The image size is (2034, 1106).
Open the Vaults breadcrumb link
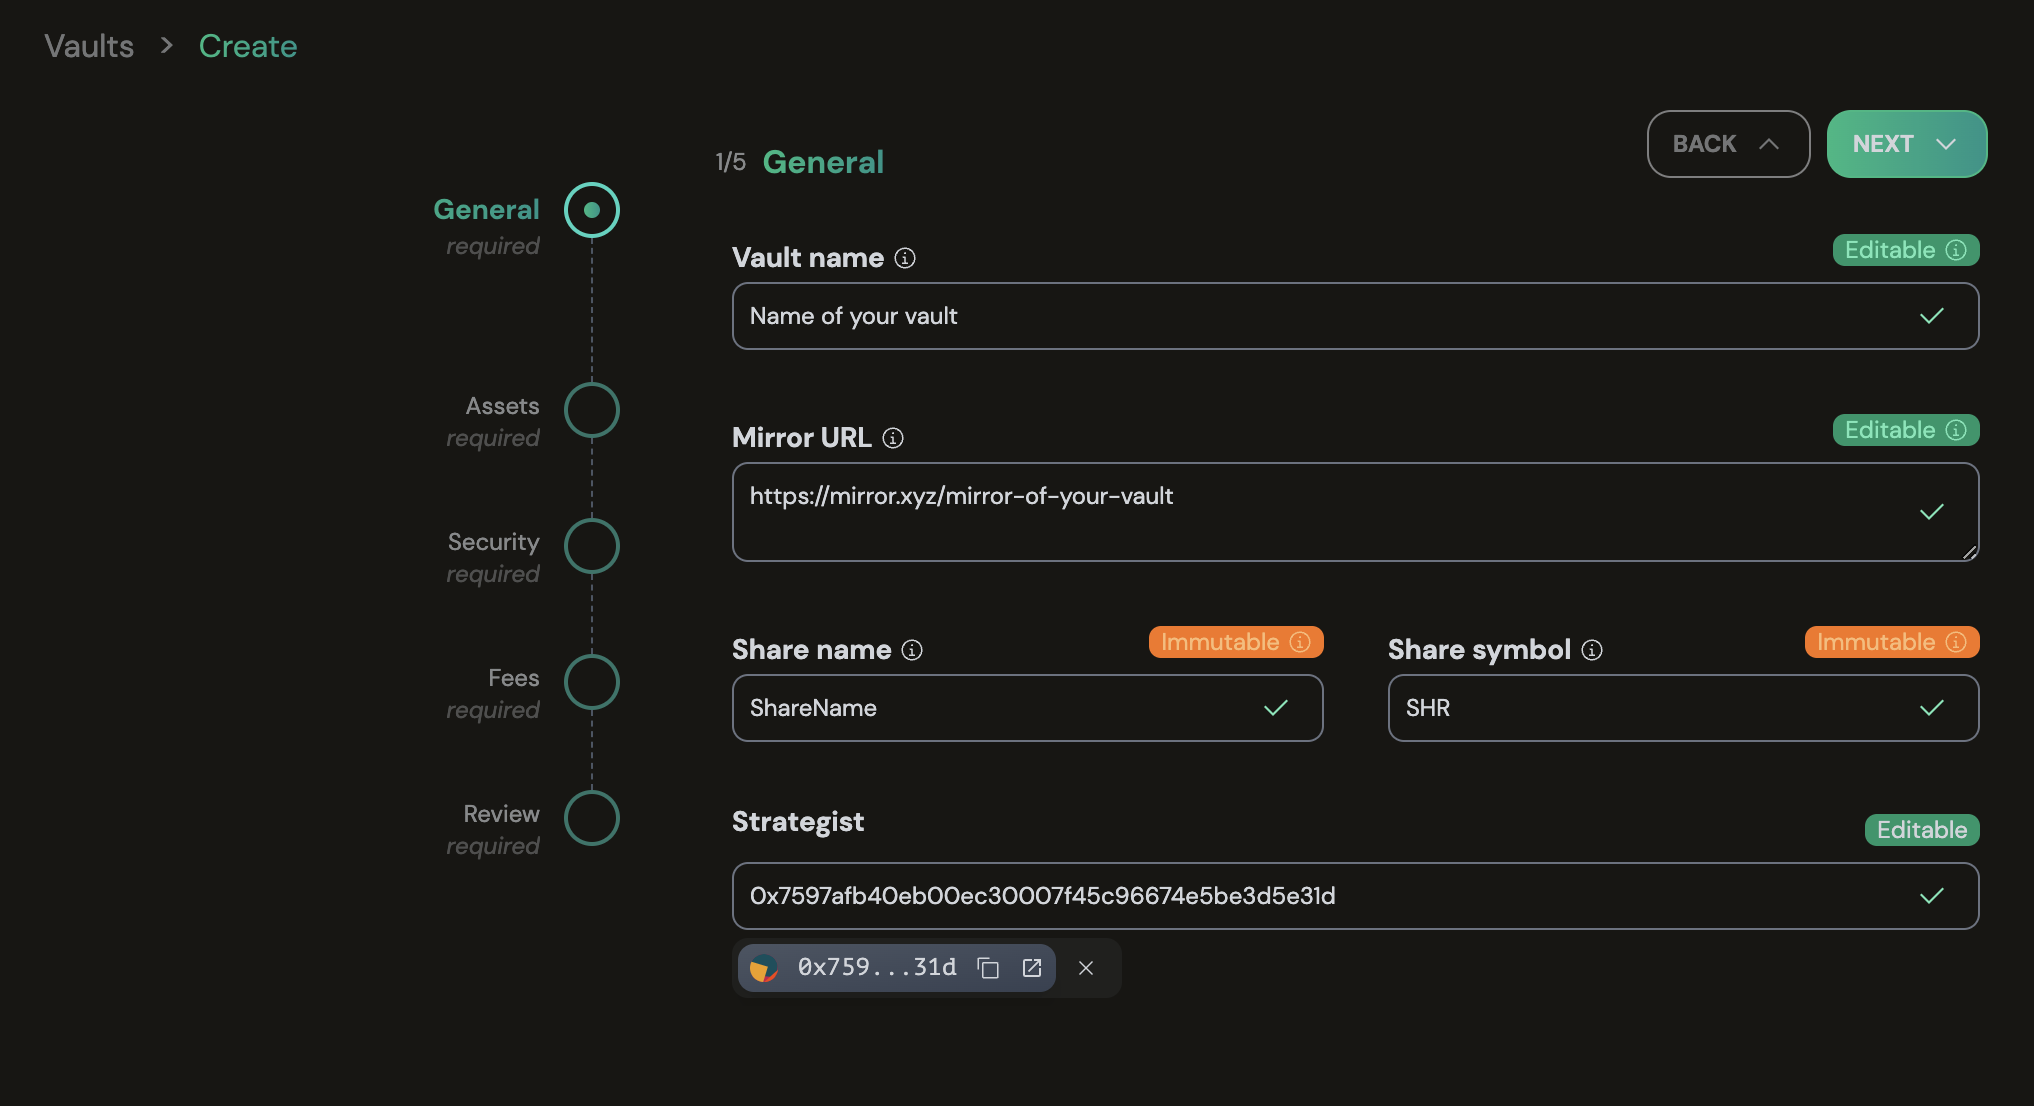click(89, 46)
